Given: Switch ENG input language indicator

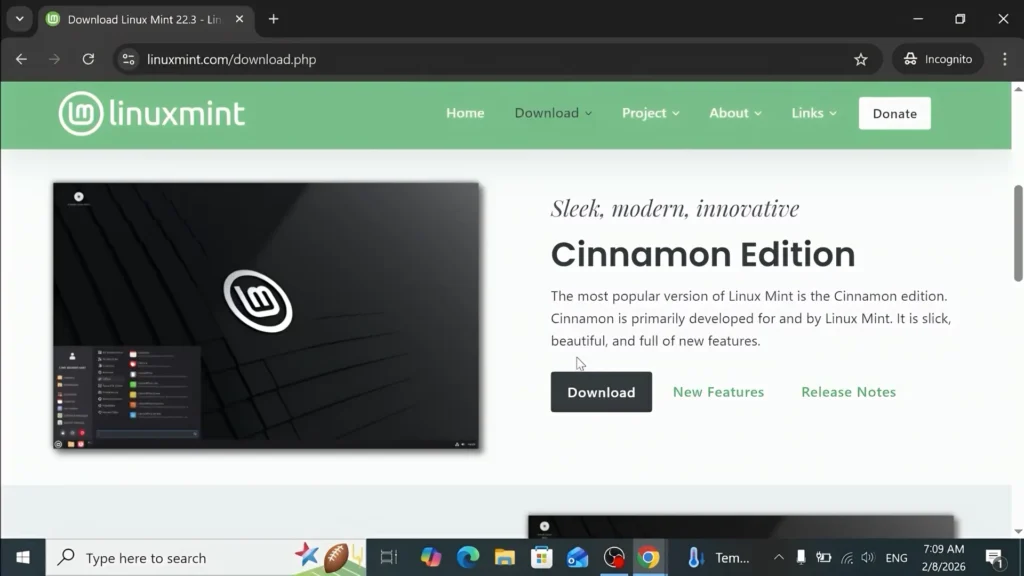Looking at the screenshot, I should [896, 558].
